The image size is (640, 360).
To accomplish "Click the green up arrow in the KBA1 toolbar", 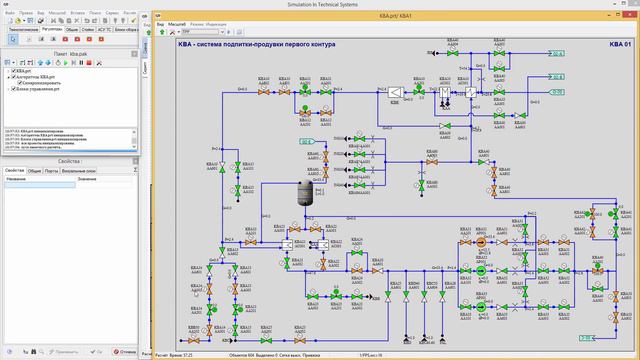I will click(162, 32).
